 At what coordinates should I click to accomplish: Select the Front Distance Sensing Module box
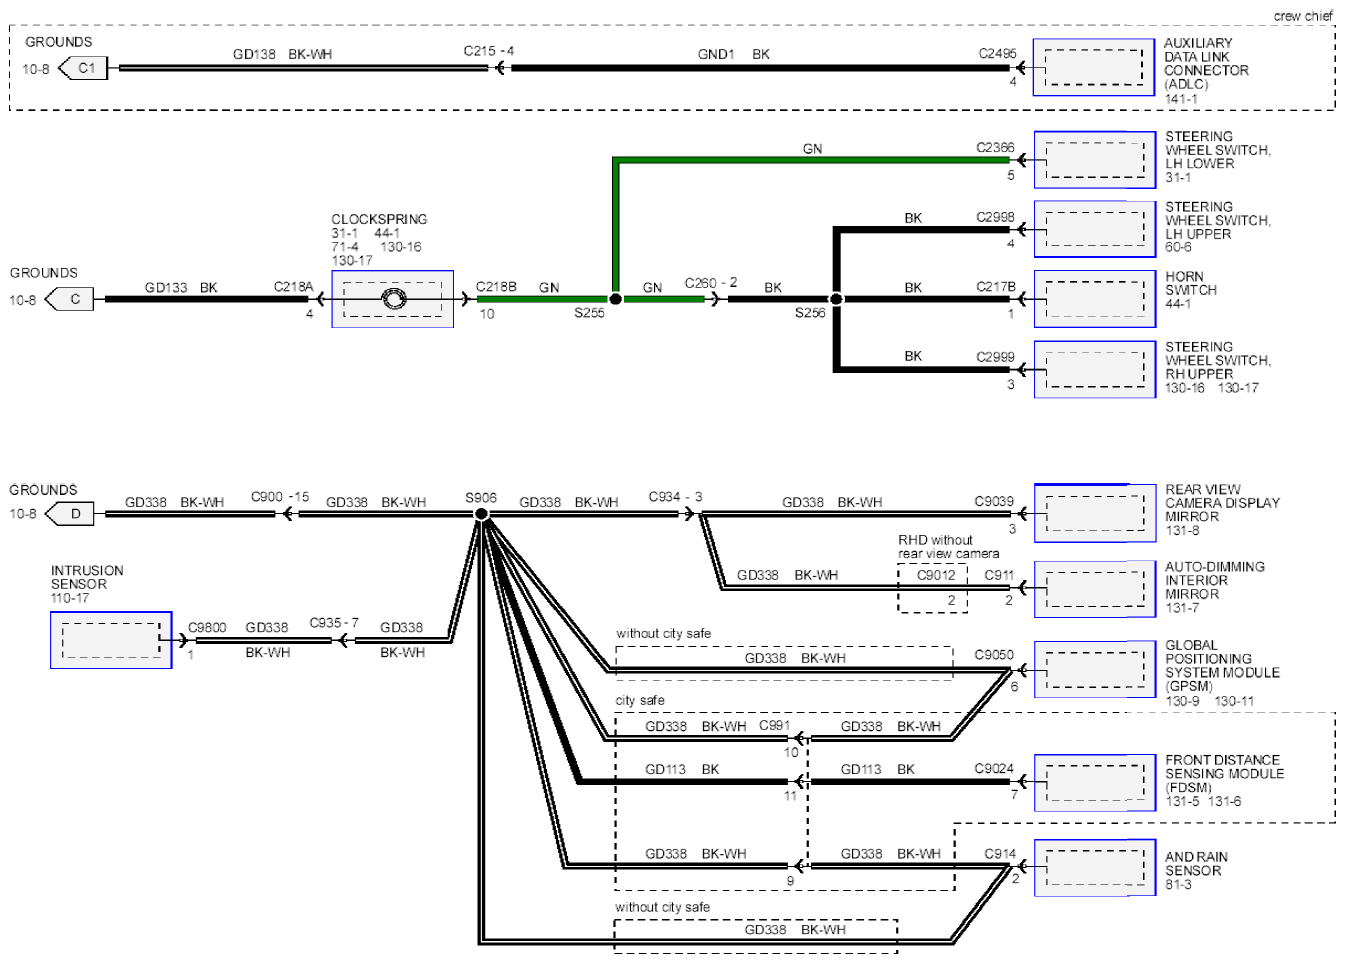click(1095, 782)
